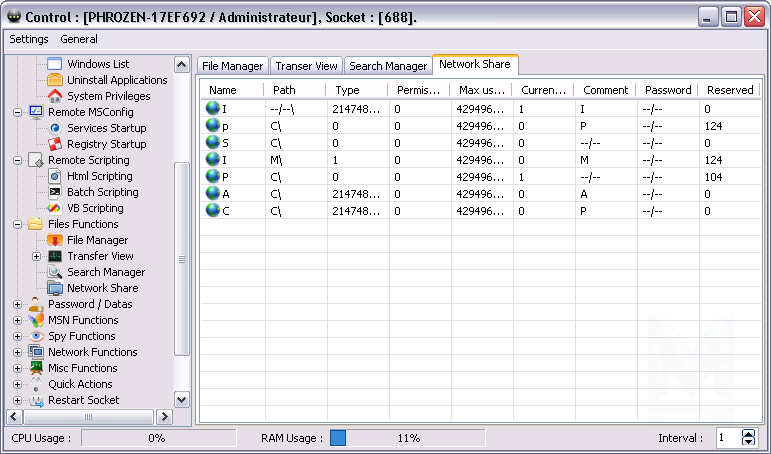Image resolution: width=771 pixels, height=454 pixels.
Task: Select Network Share in the tree
Action: click(x=102, y=288)
